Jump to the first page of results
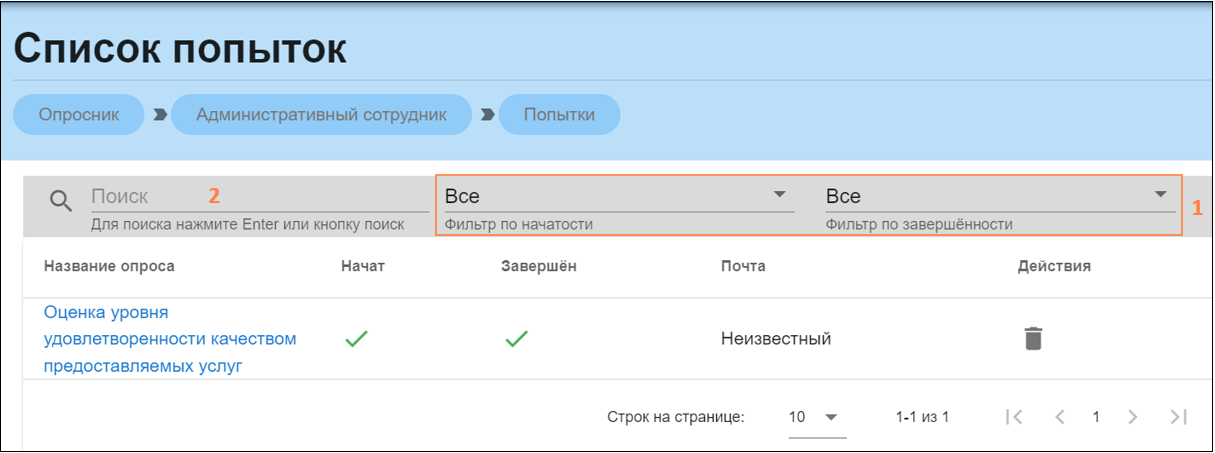The image size is (1215, 453). pos(1014,417)
